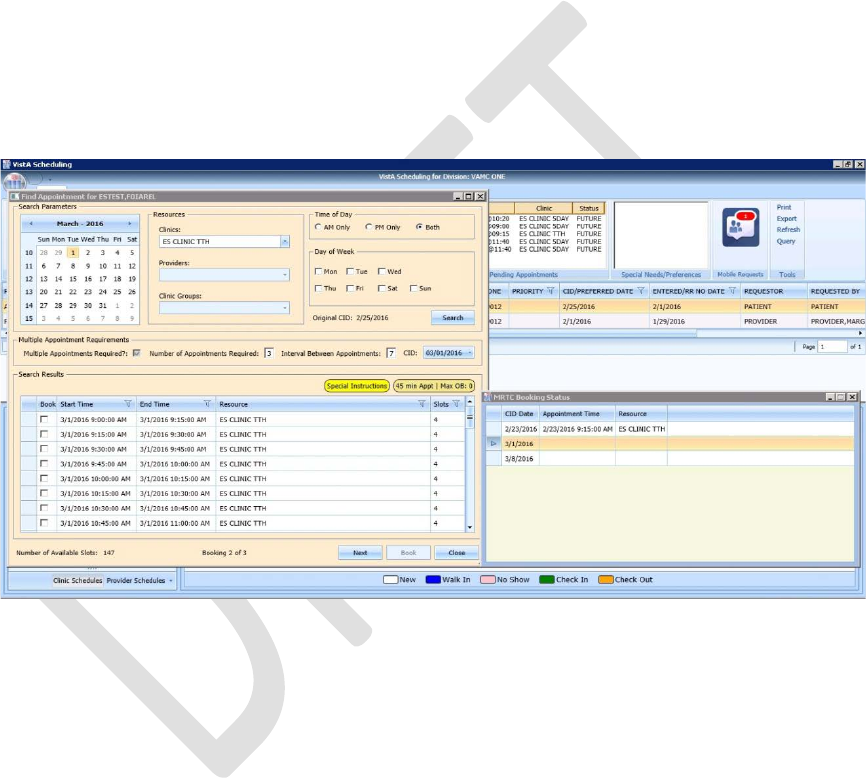Switch to Clinic Schedules tab
The height and width of the screenshot is (778, 866).
click(78, 580)
